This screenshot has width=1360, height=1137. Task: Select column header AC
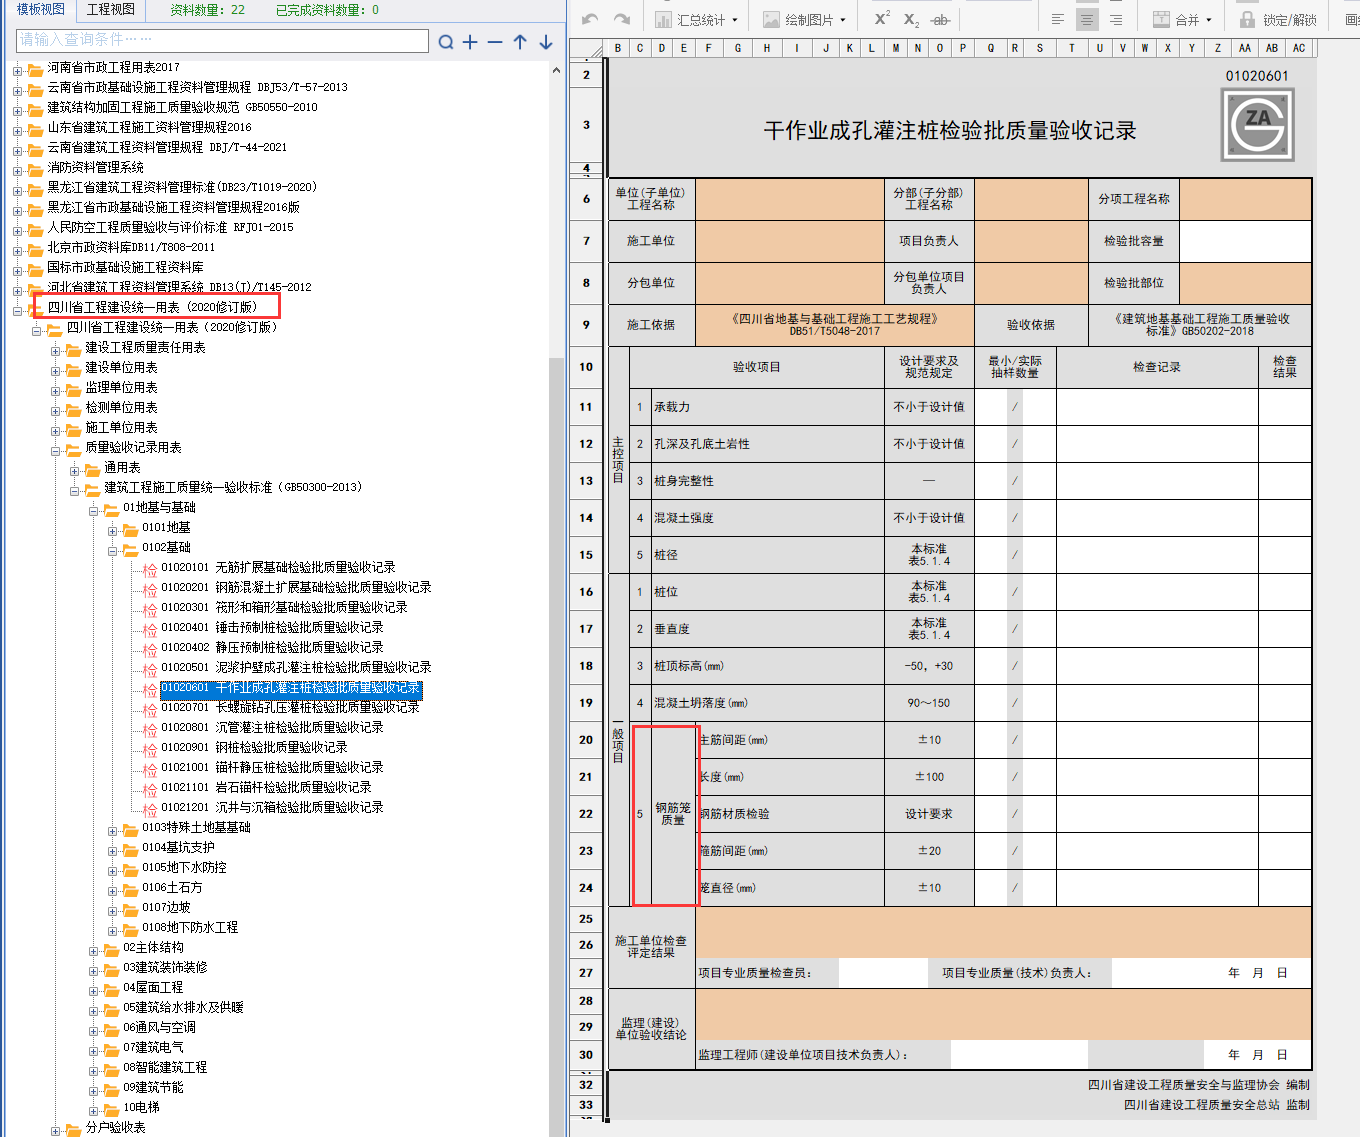point(1299,48)
